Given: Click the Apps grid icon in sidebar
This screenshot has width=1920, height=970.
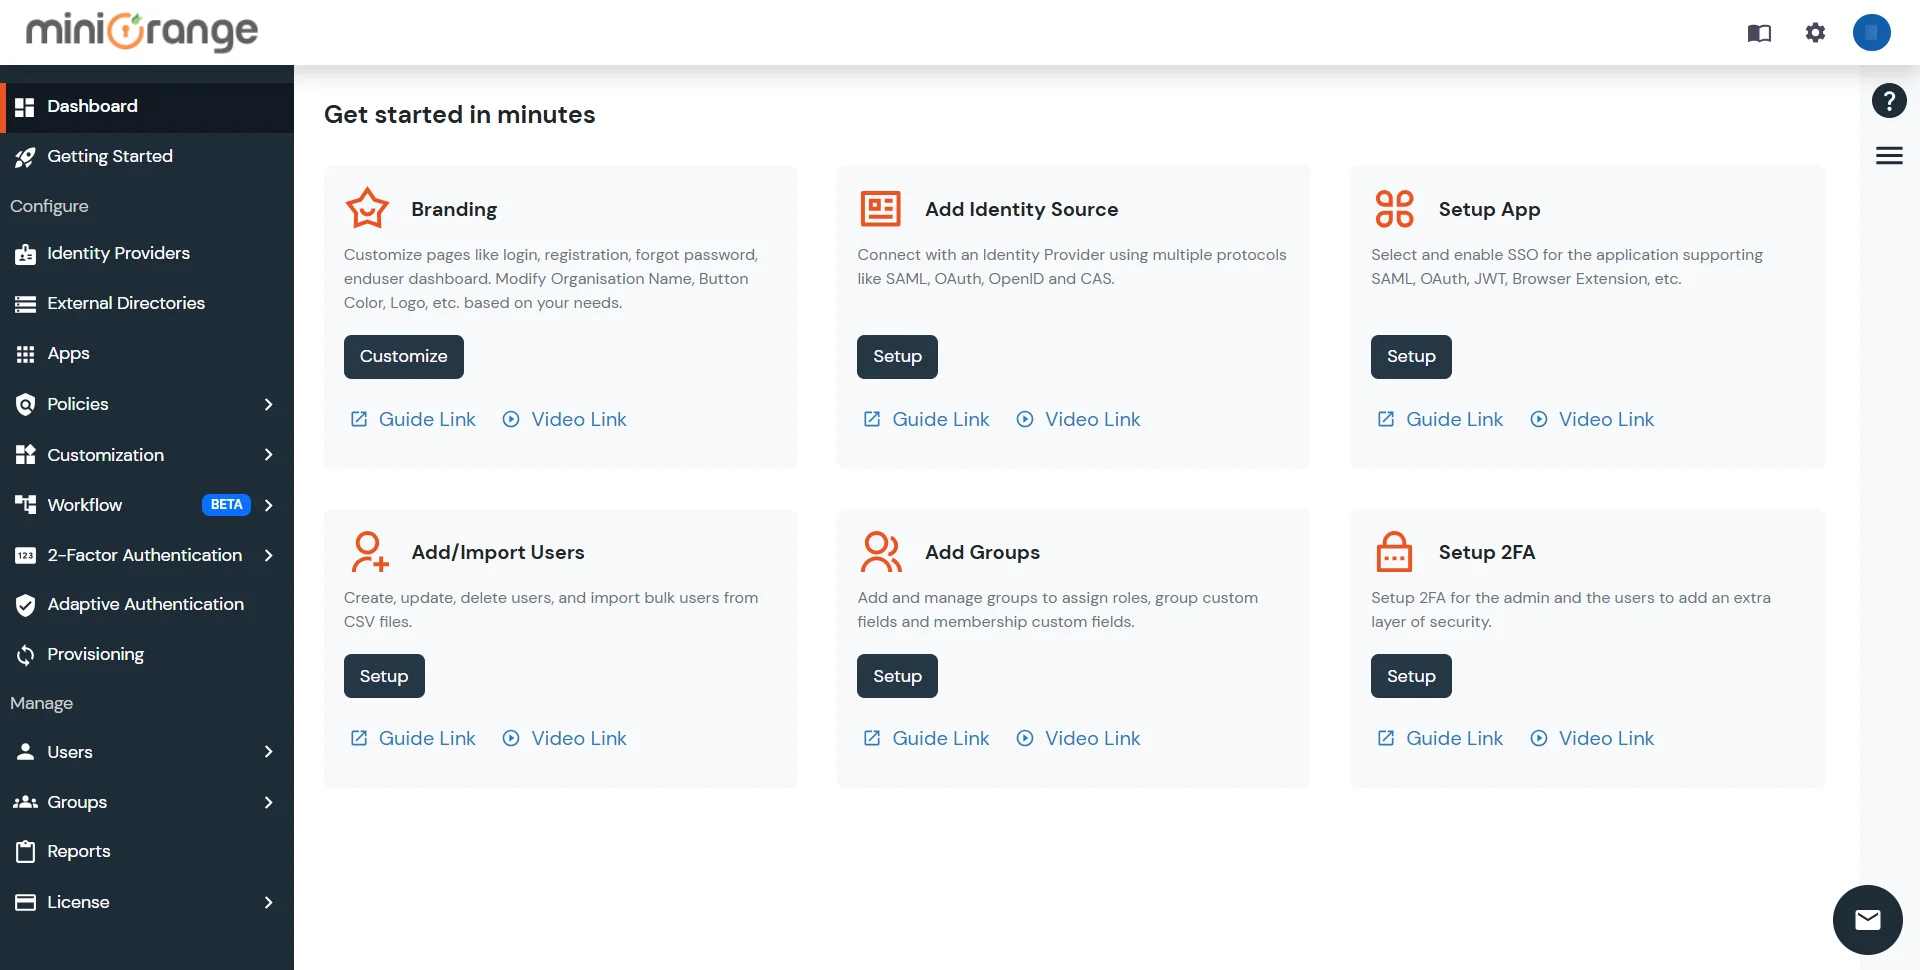Looking at the screenshot, I should (x=25, y=353).
